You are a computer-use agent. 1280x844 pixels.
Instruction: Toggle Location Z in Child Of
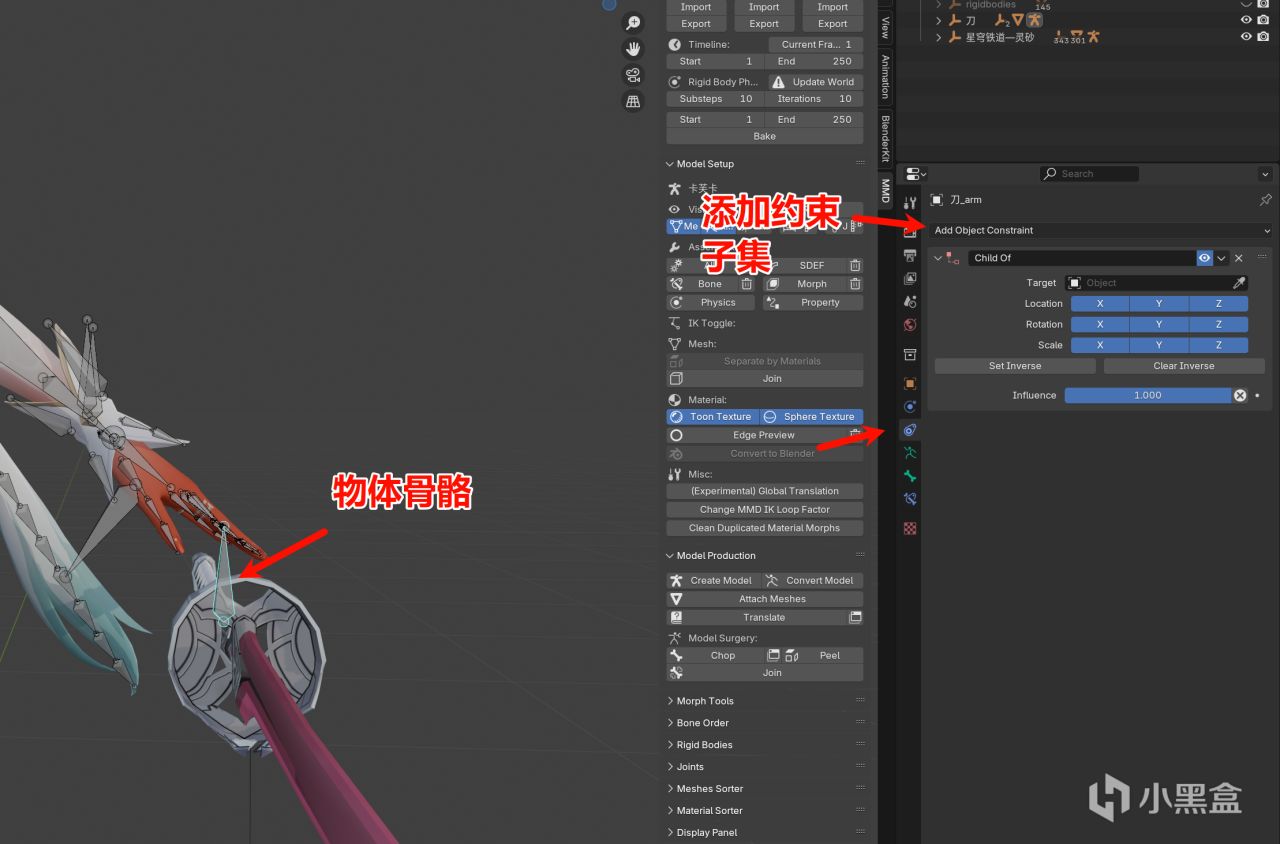pyautogui.click(x=1219, y=304)
